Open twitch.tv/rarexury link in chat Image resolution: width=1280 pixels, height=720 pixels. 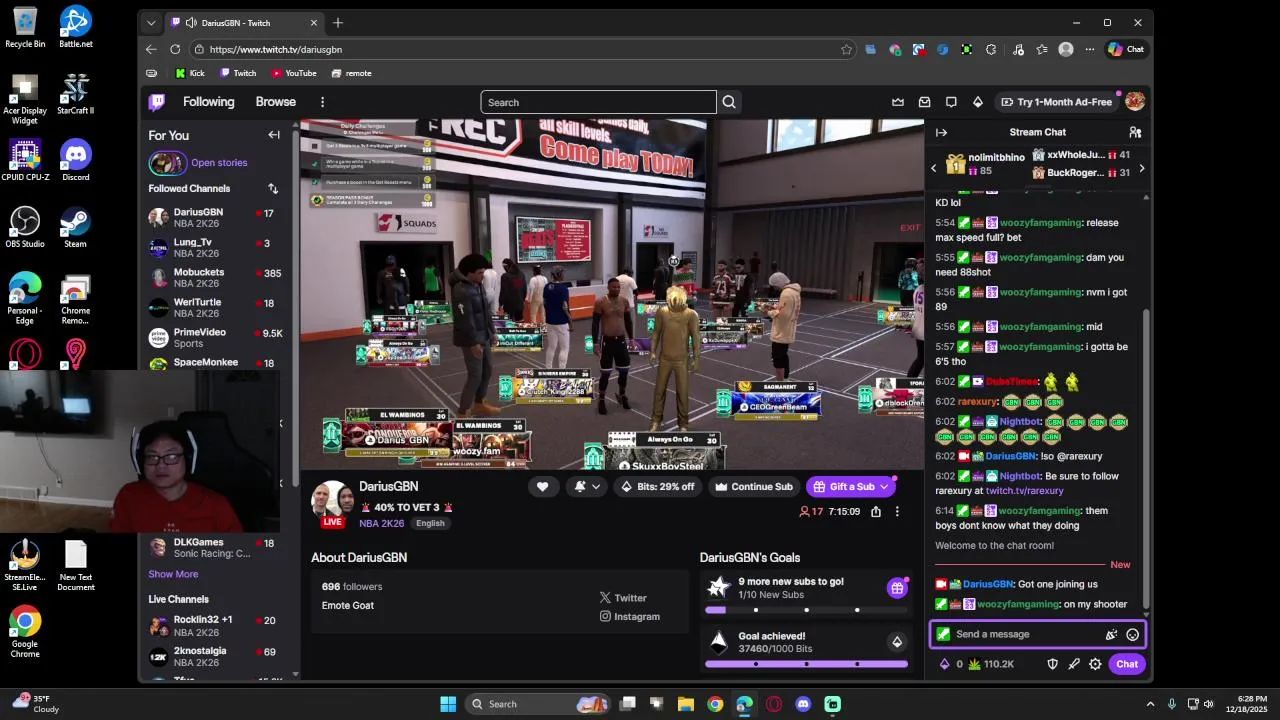click(1025, 491)
